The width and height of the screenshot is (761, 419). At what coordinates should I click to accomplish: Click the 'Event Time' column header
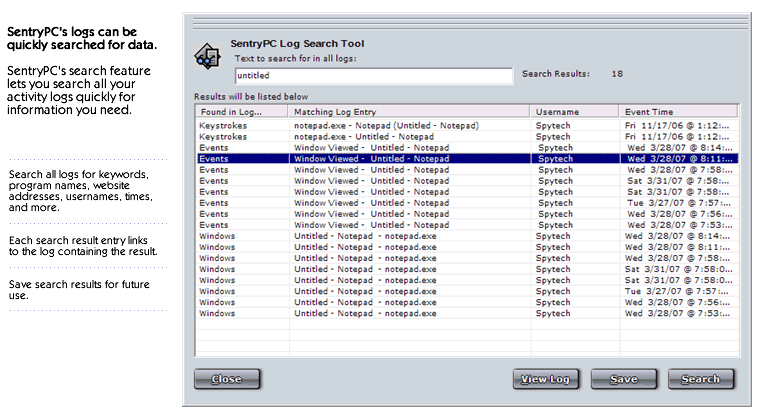tap(678, 111)
